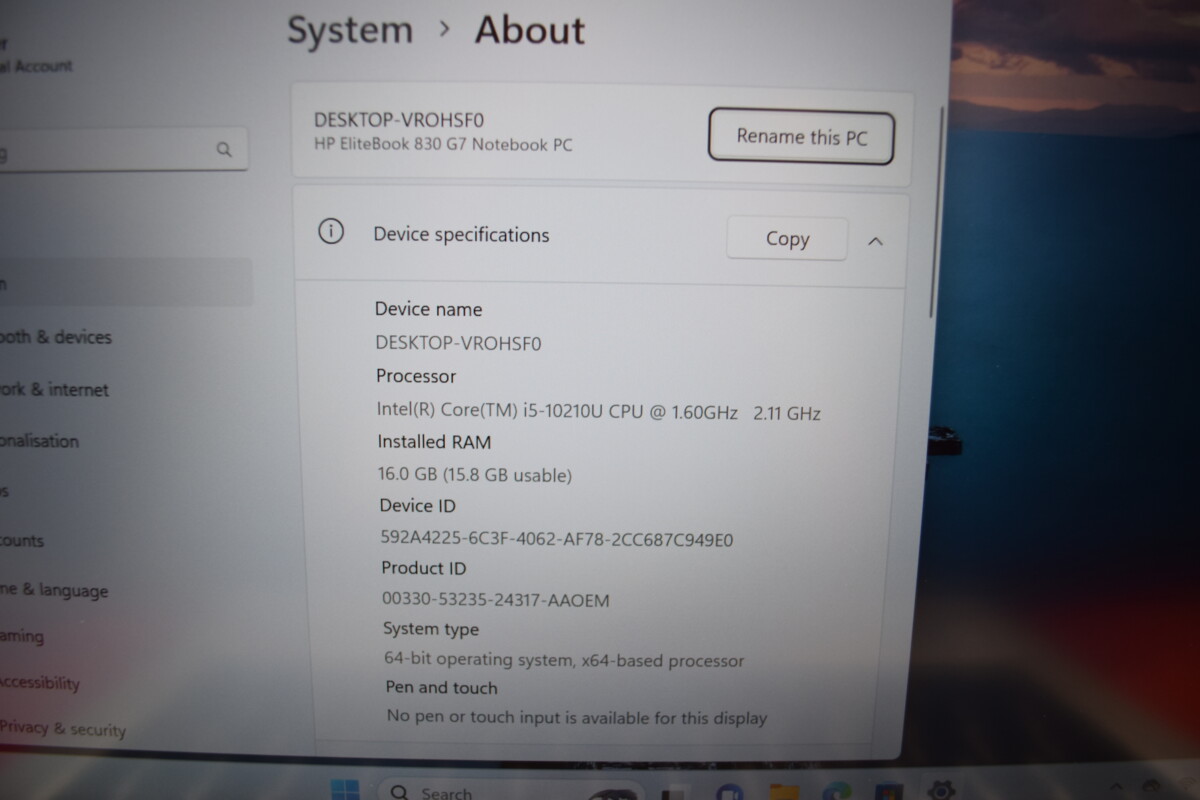
Task: Click the Device specifications info icon
Action: tap(330, 233)
